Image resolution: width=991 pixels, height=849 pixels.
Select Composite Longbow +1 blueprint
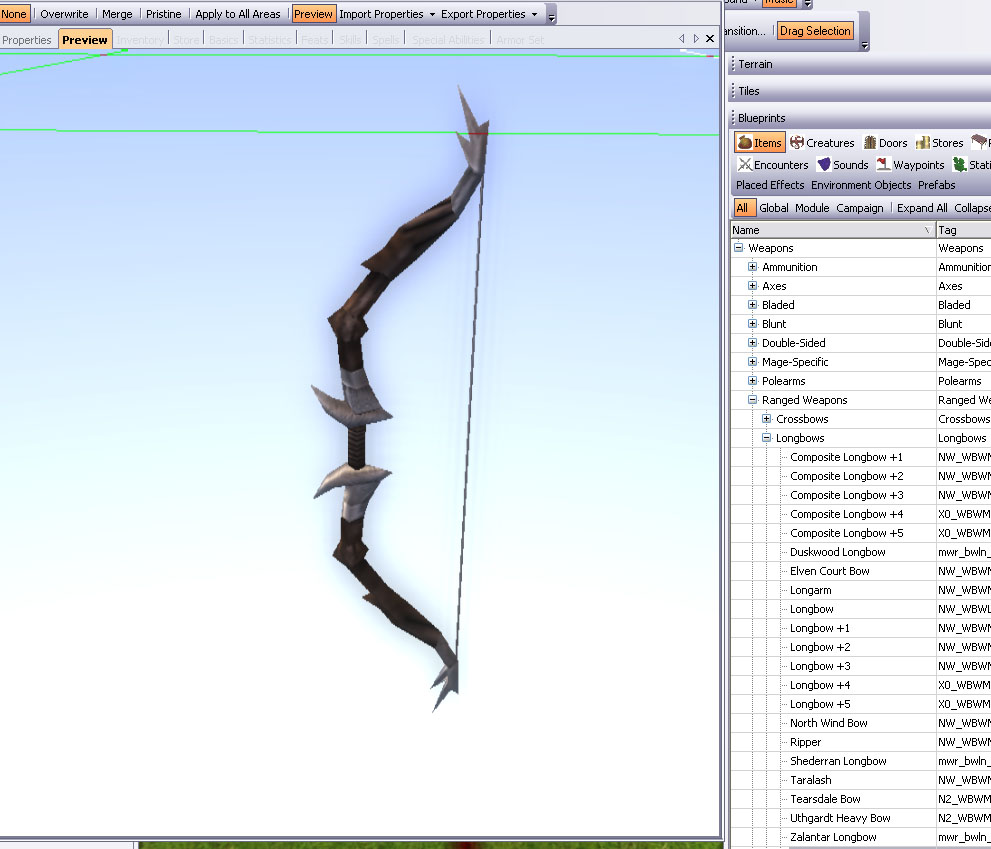(x=846, y=457)
